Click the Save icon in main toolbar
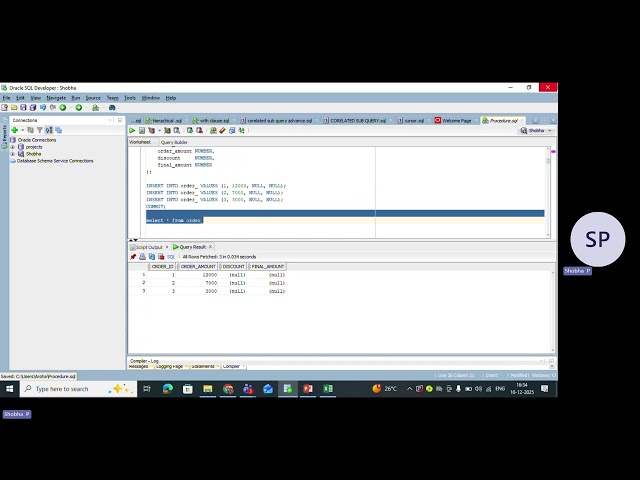This screenshot has height=480, width=640. point(23,108)
